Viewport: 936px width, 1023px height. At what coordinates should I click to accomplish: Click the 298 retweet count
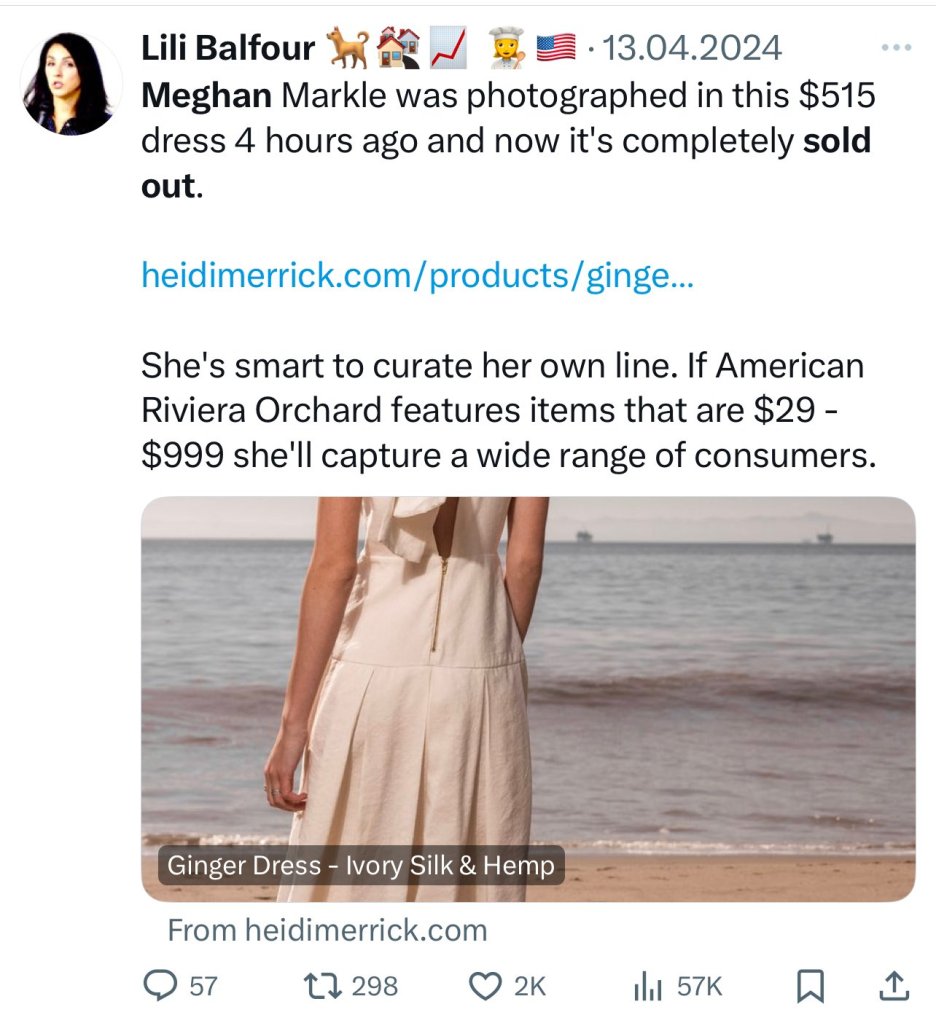click(x=375, y=987)
